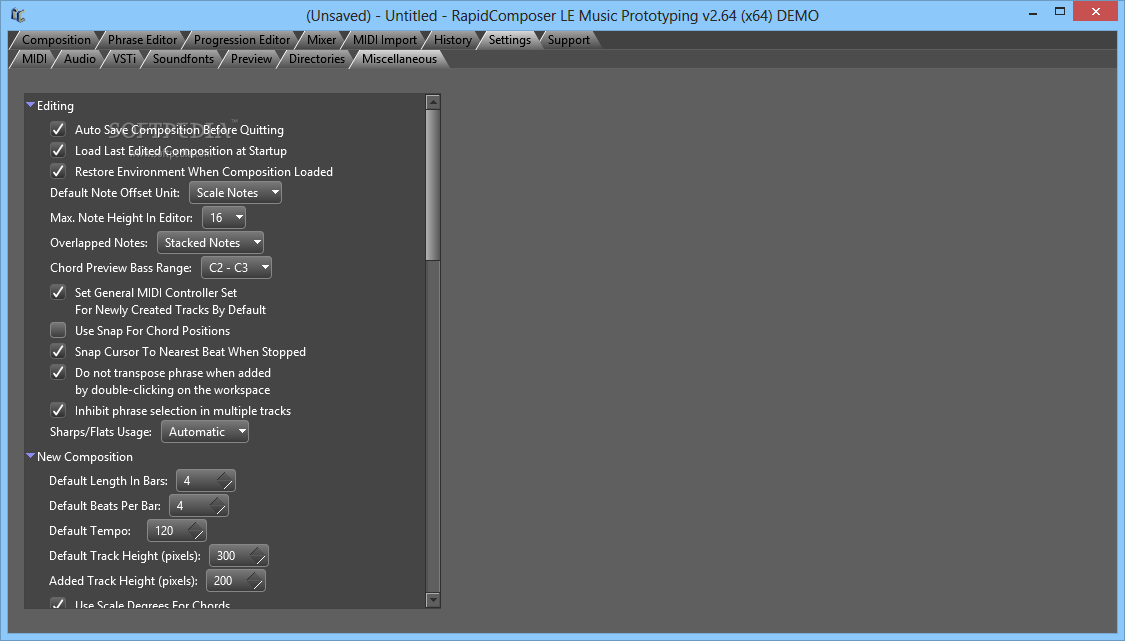Image resolution: width=1125 pixels, height=641 pixels.
Task: Collapse the New Composition section
Action: [31, 456]
